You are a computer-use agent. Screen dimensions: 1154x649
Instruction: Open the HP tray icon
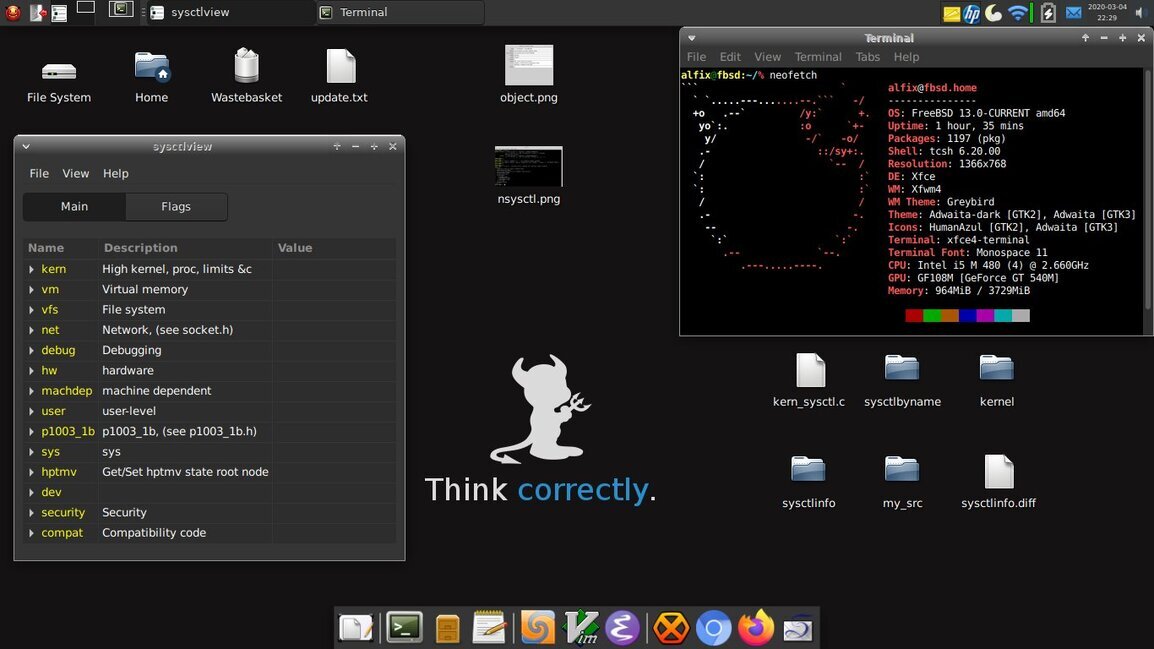pyautogui.click(x=971, y=13)
